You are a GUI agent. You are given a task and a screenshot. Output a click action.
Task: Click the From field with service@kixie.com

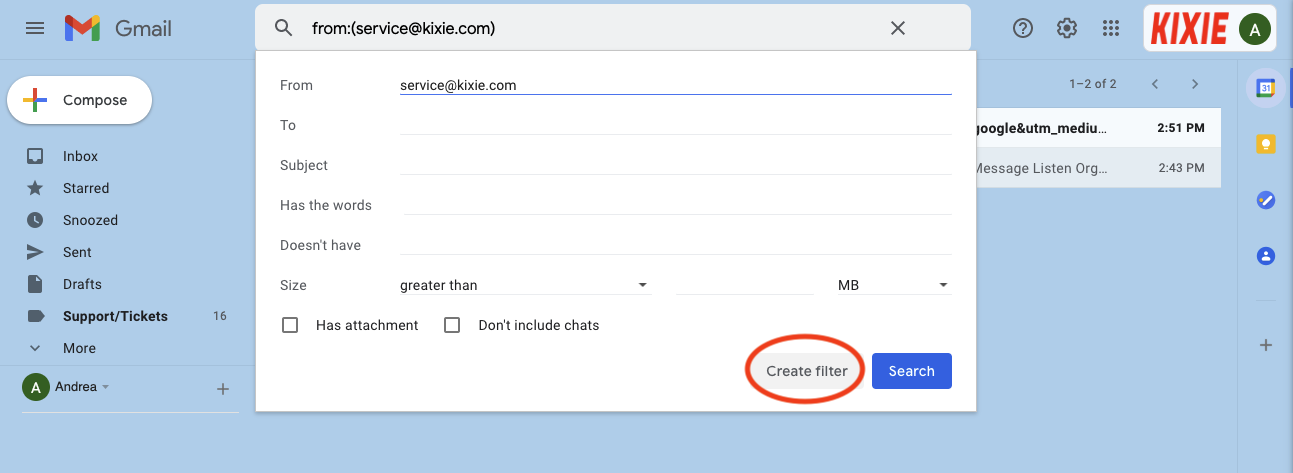point(675,85)
